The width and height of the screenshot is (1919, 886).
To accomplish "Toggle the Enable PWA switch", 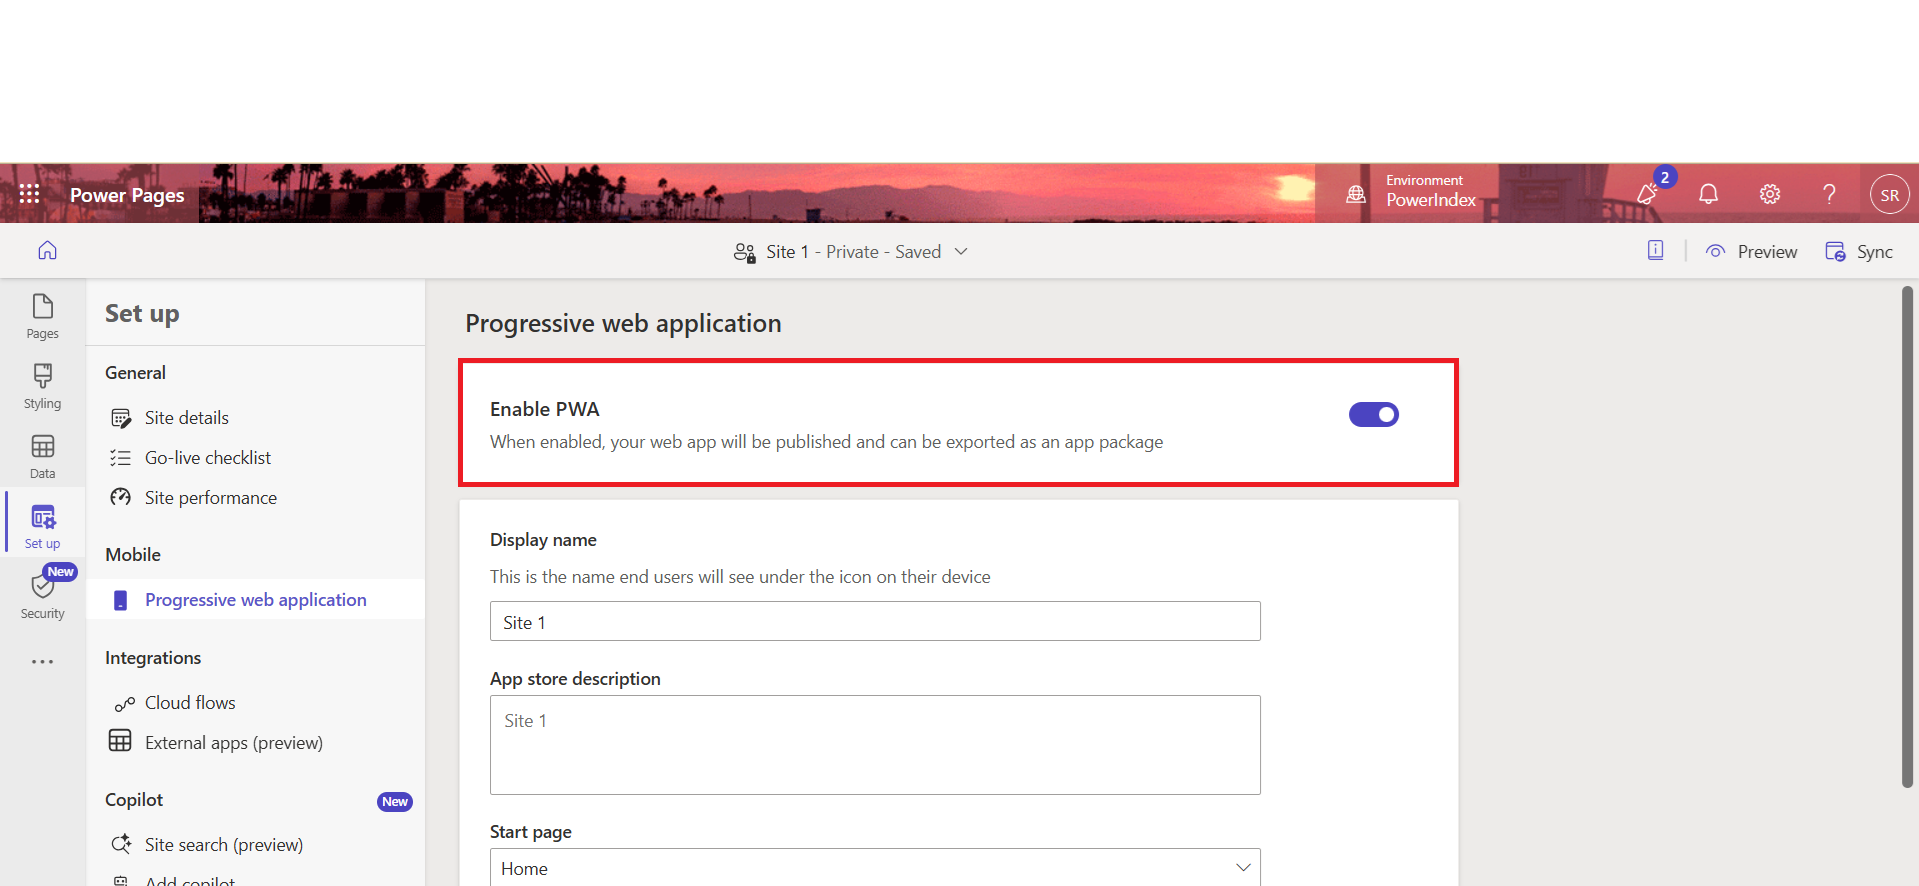I will point(1373,415).
